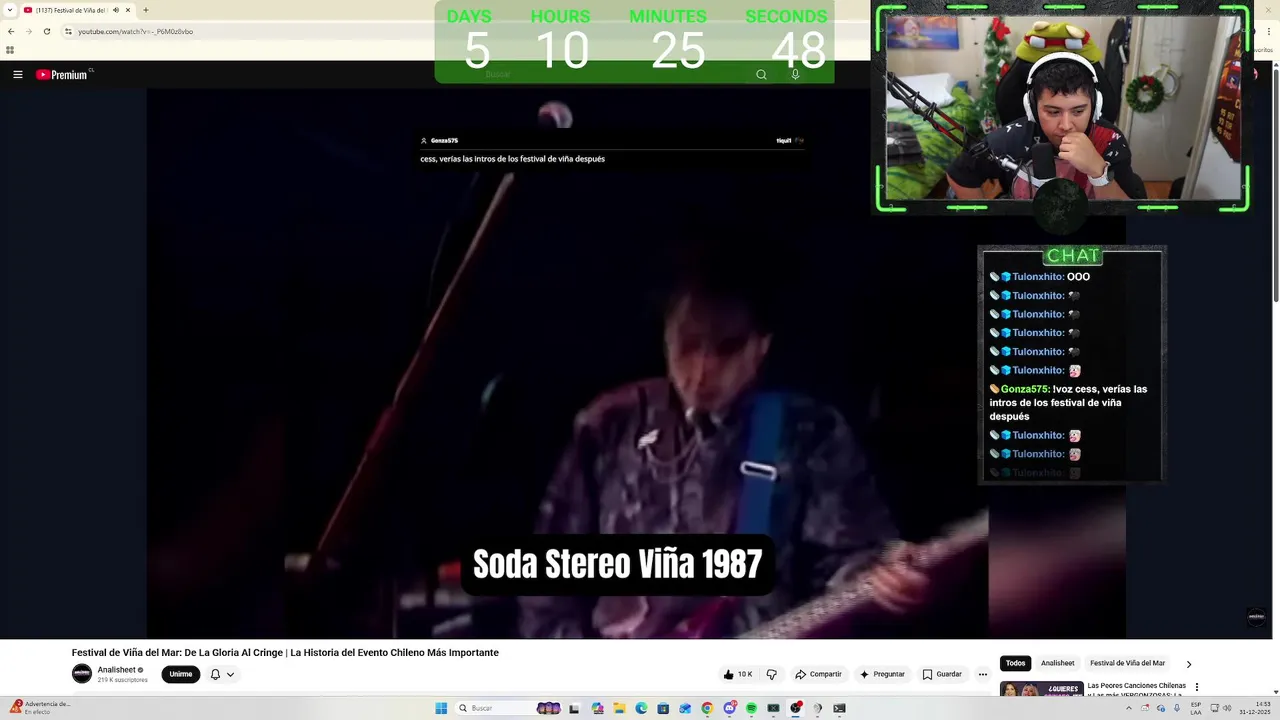Open volume control in system tray
Image resolution: width=1280 pixels, height=720 pixels.
(x=1227, y=708)
